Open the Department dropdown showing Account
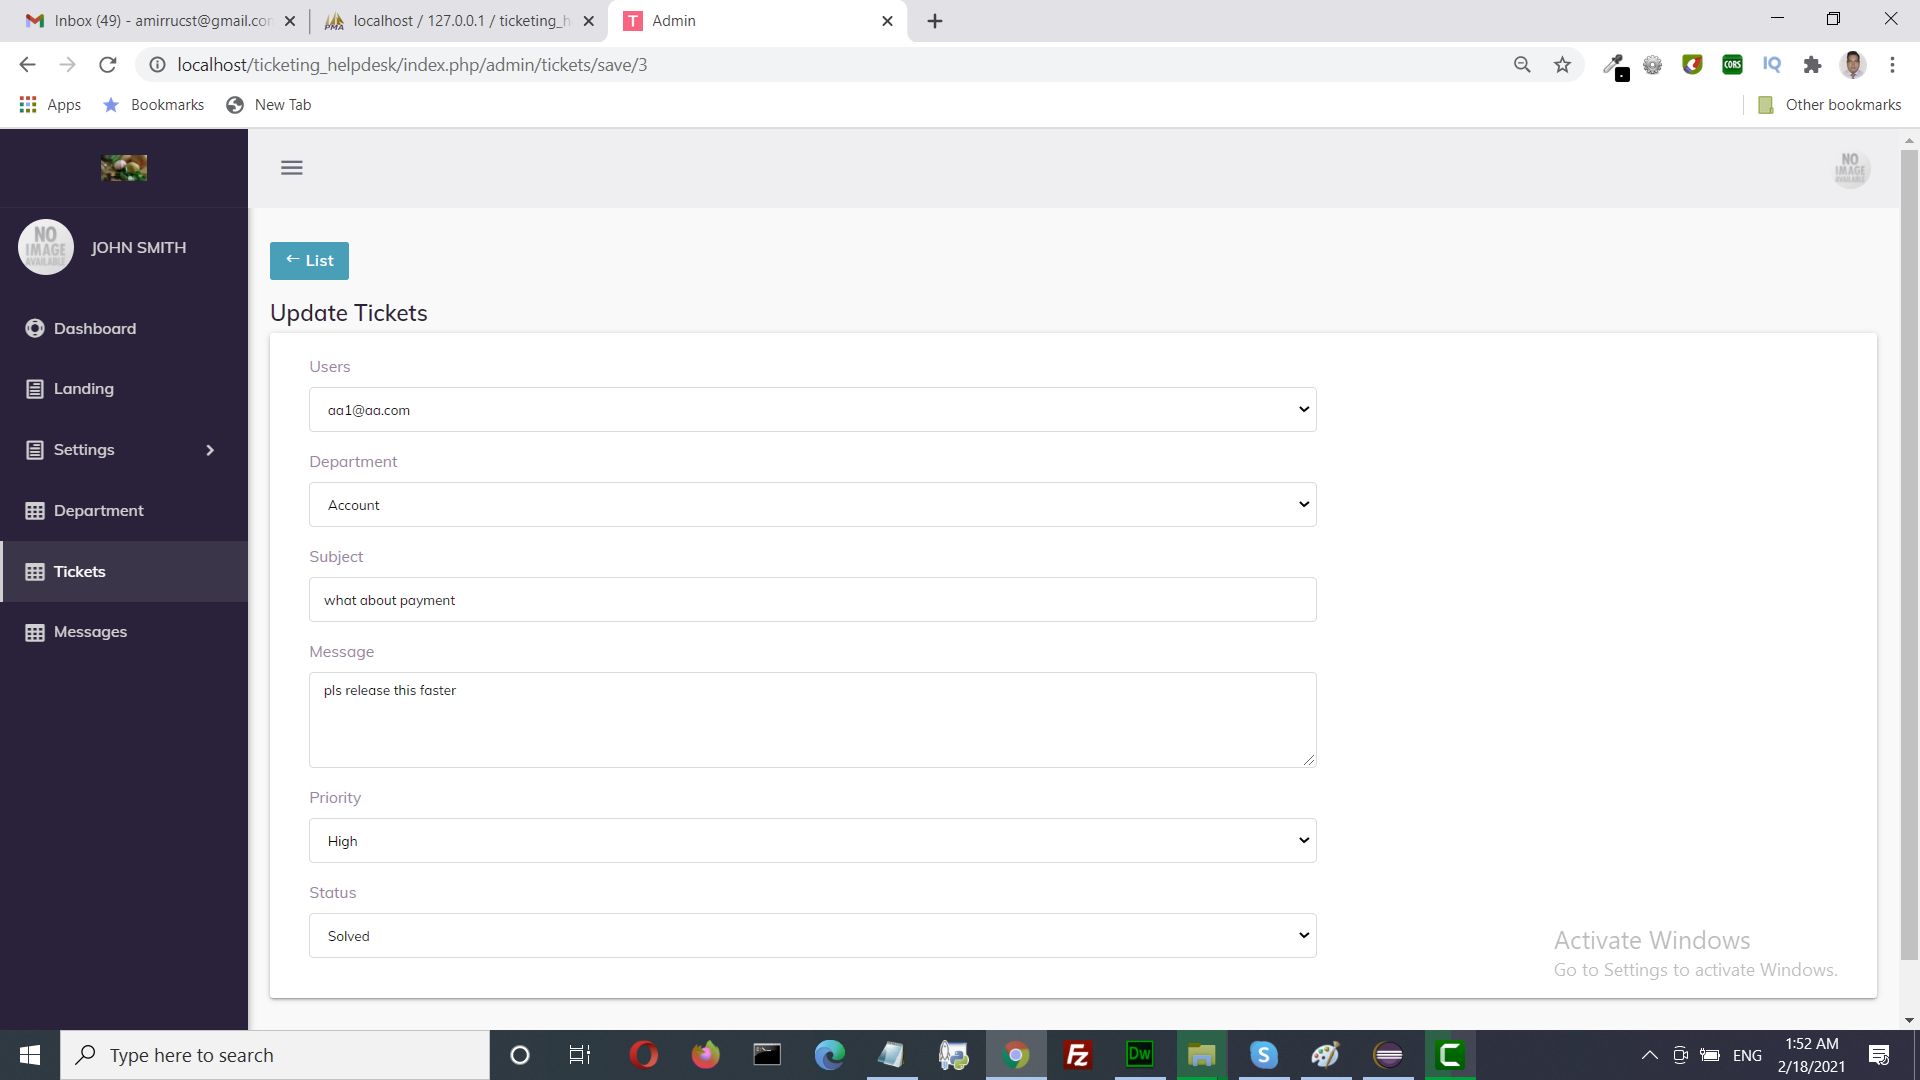The width and height of the screenshot is (1920, 1080). click(812, 505)
